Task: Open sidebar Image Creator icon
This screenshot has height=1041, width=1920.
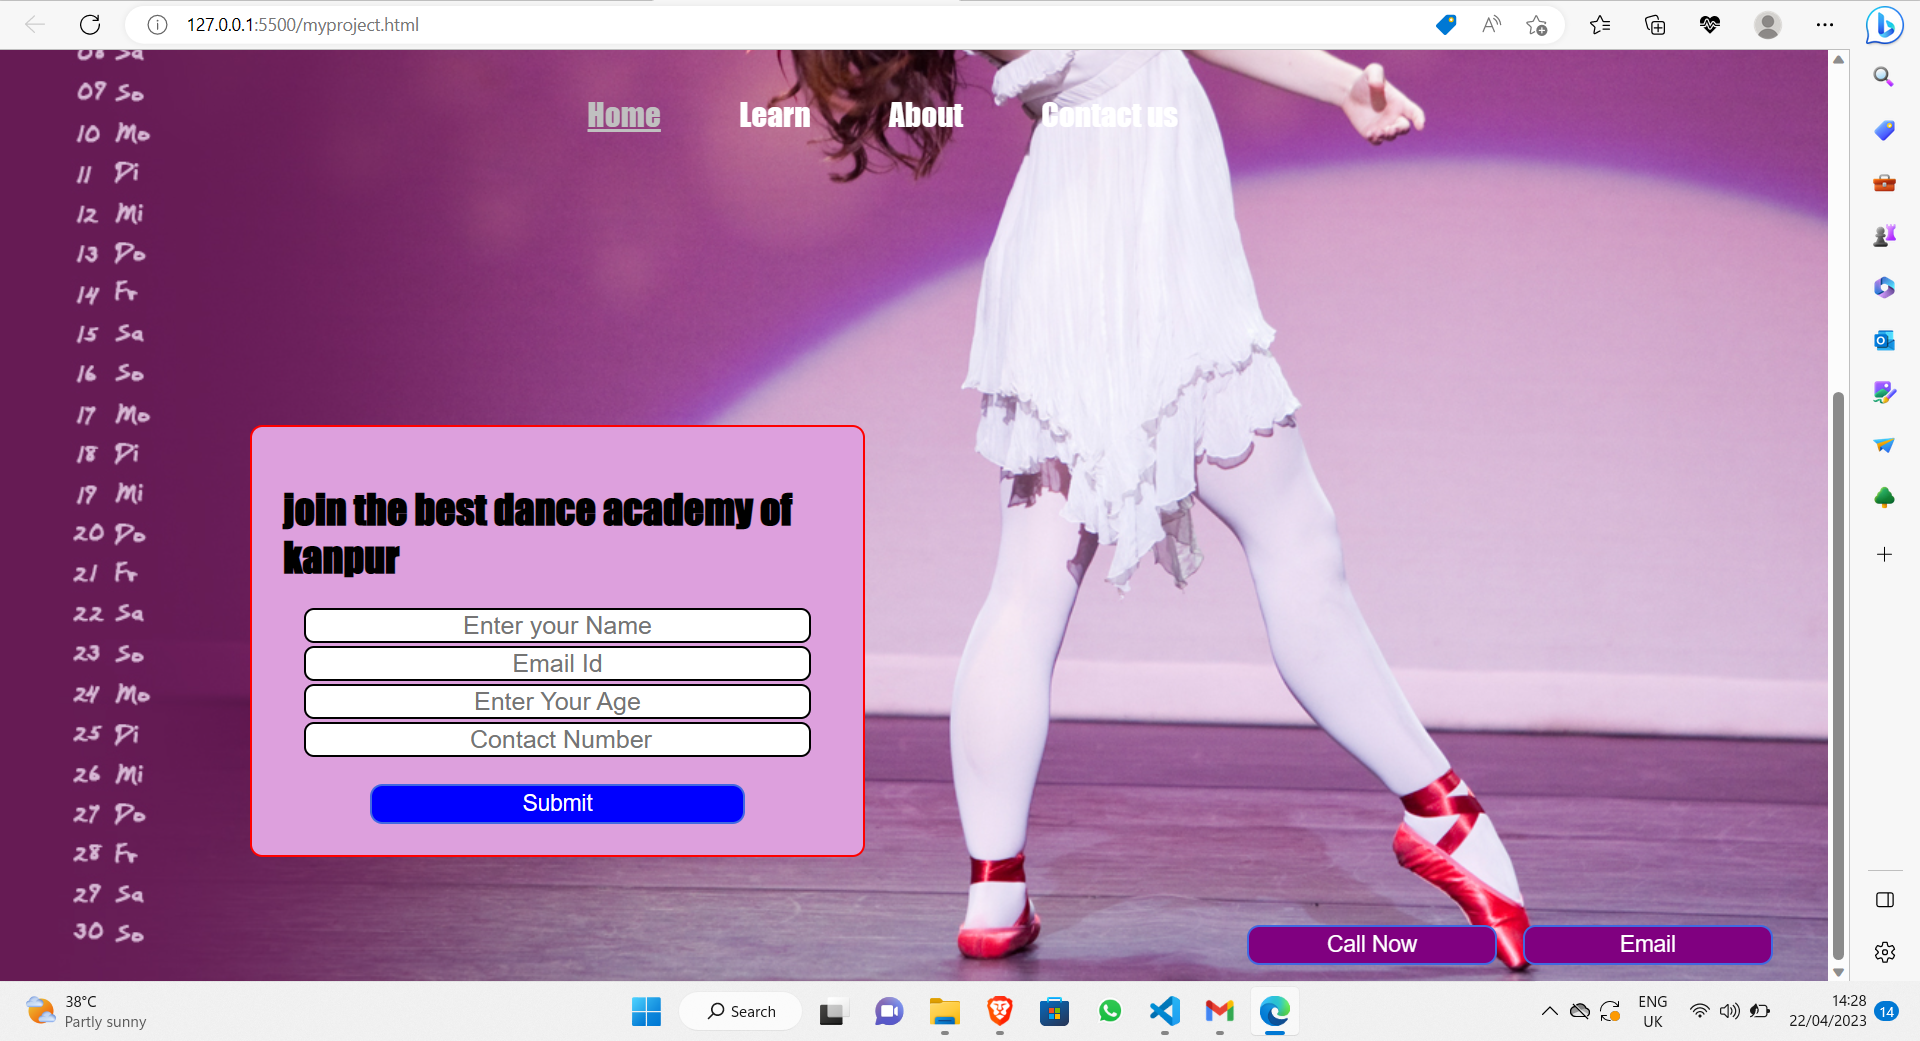Action: pos(1884,392)
